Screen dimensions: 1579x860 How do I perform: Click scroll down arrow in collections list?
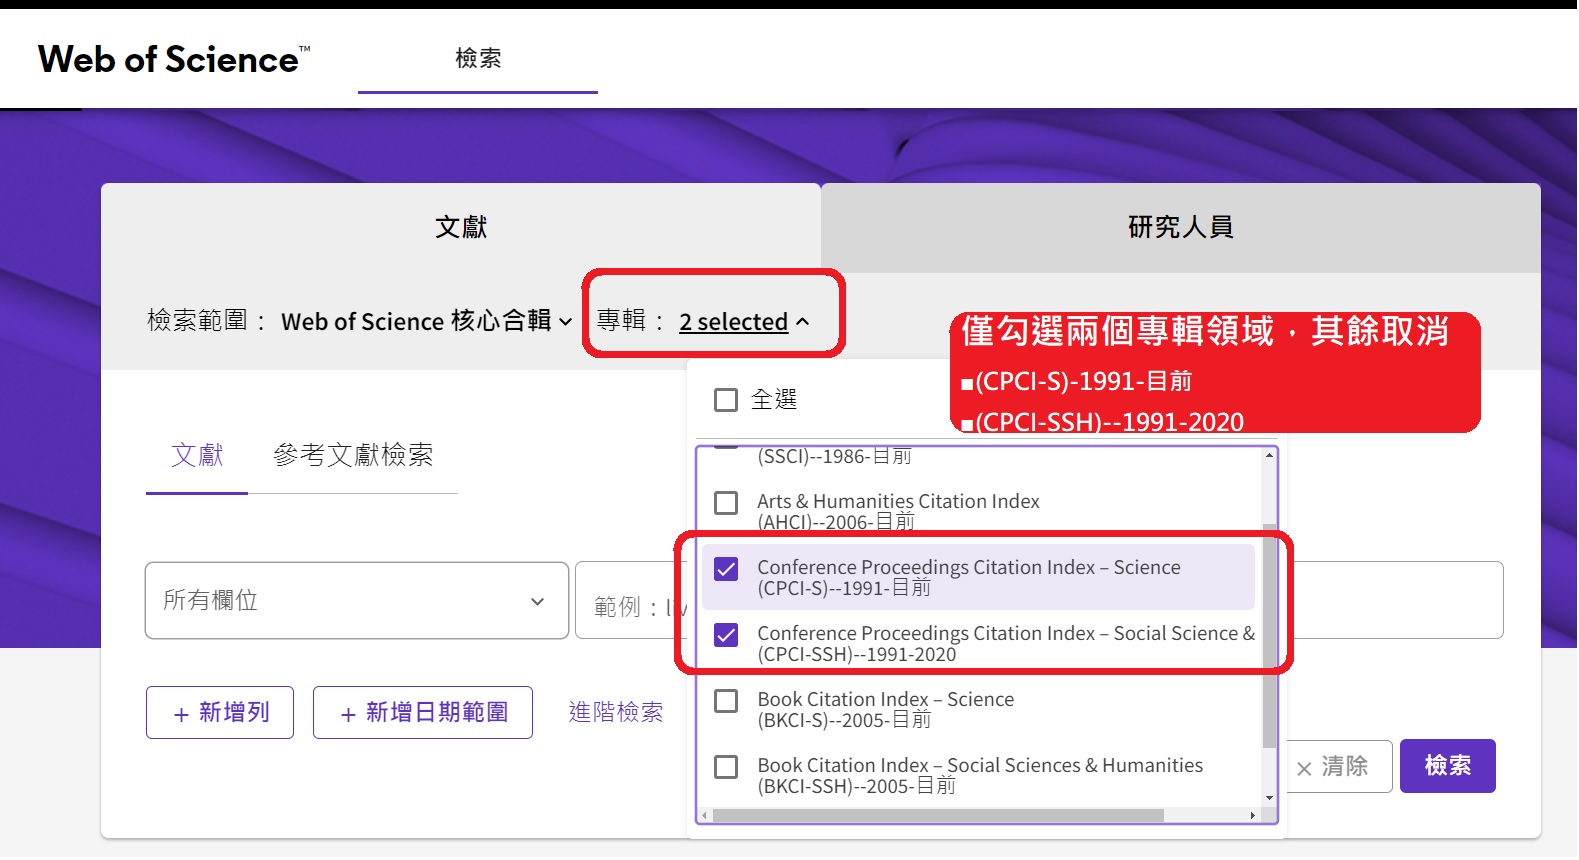coord(1269,798)
